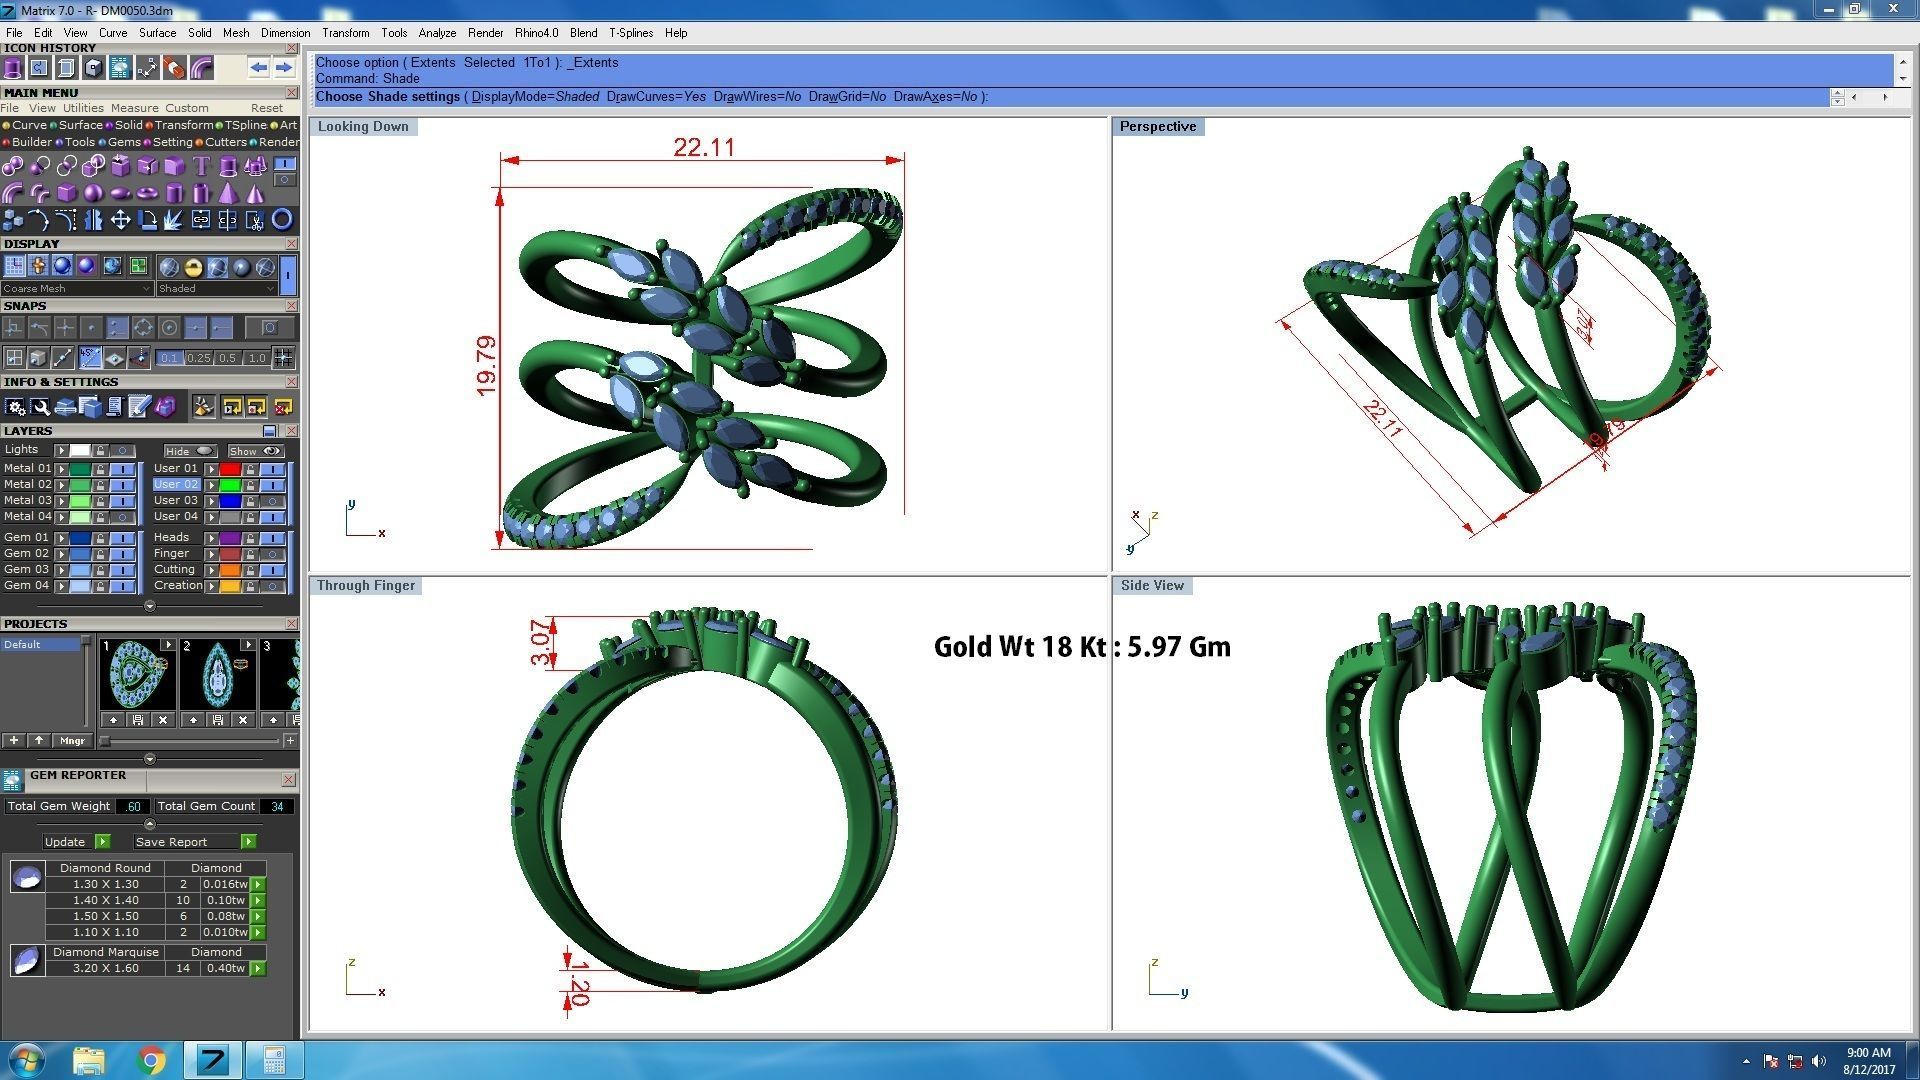Select the purple sphere solid tool
This screenshot has height=1080, width=1920.
(93, 193)
